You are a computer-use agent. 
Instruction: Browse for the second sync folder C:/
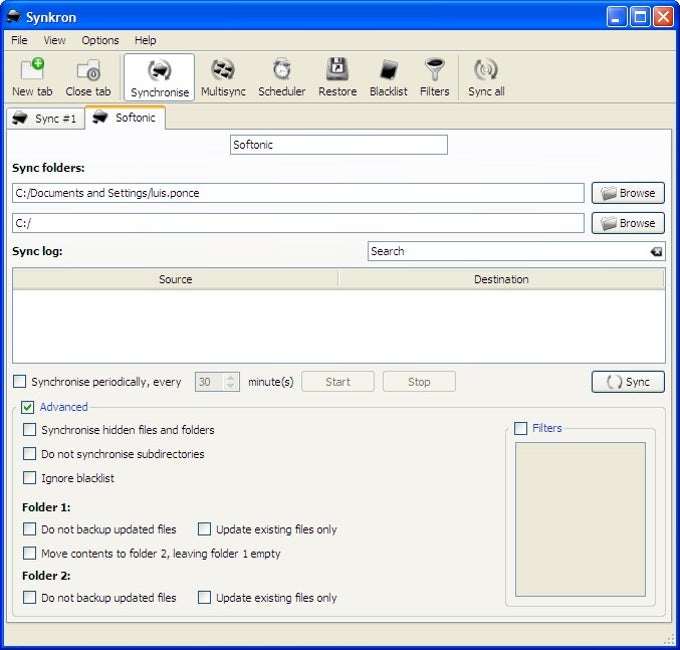click(628, 223)
